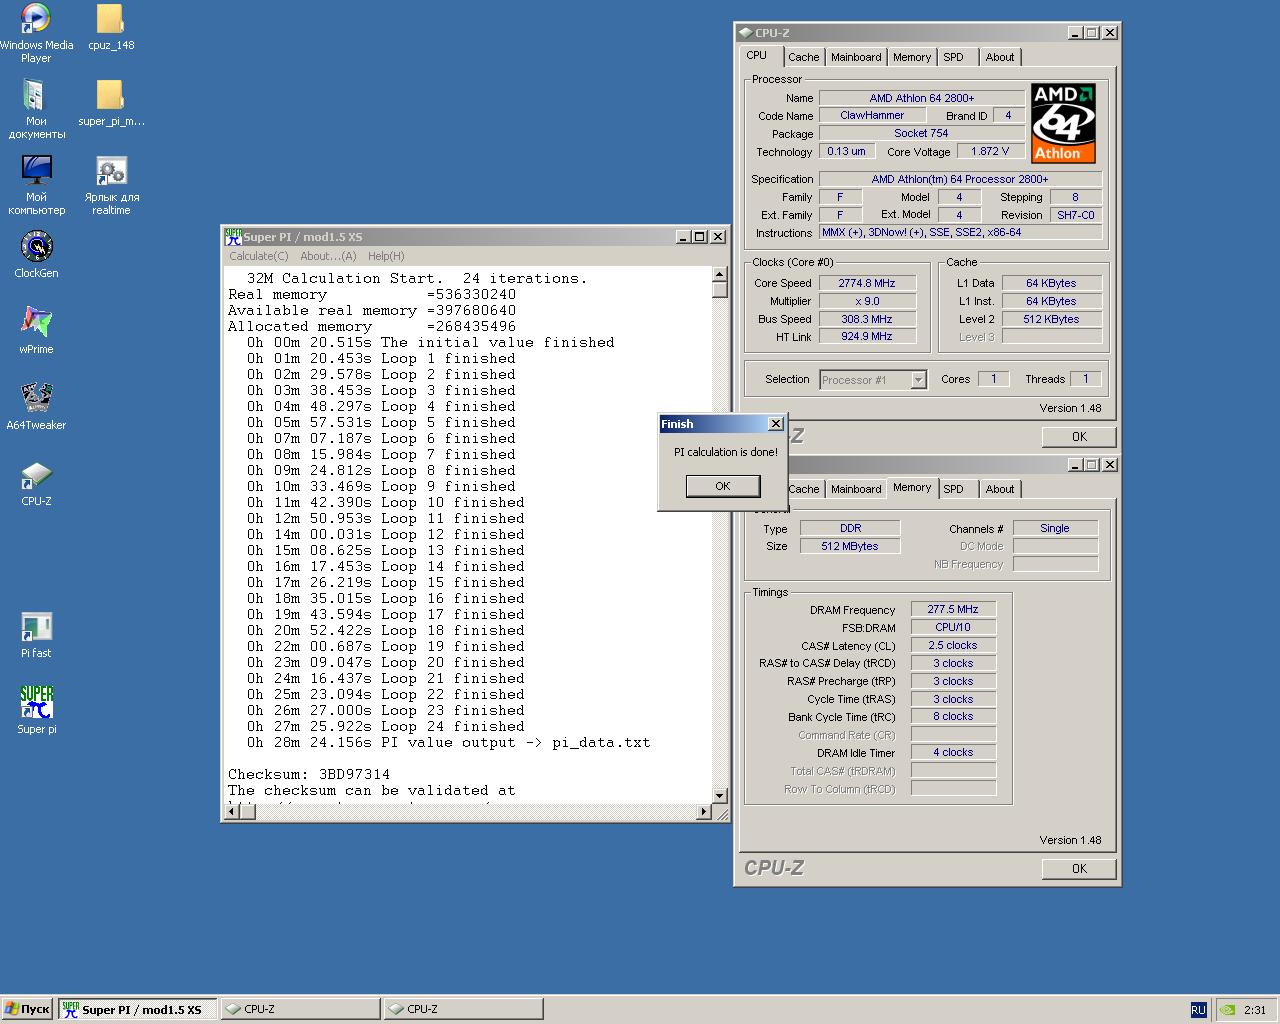The image size is (1280, 1024).
Task: Click the Core Voltage value 1.872 V
Action: pos(990,151)
